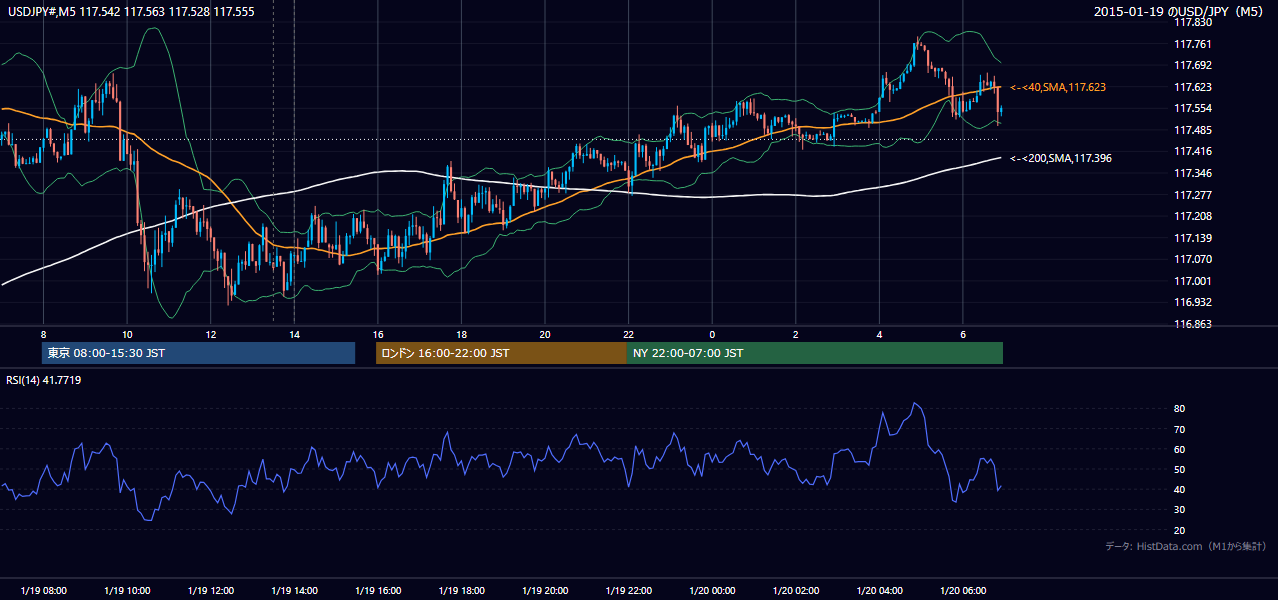Click the 1/20 04:00 date axis label

click(x=878, y=591)
